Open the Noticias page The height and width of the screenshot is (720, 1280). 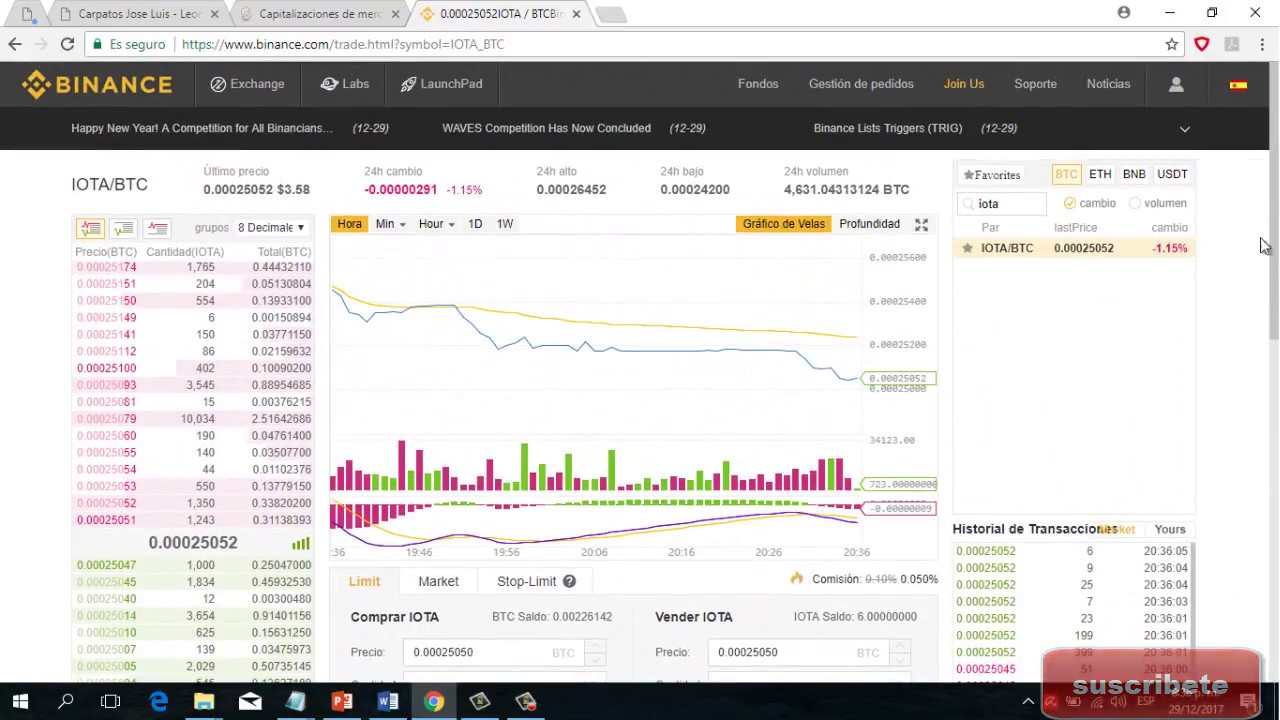tap(1108, 84)
